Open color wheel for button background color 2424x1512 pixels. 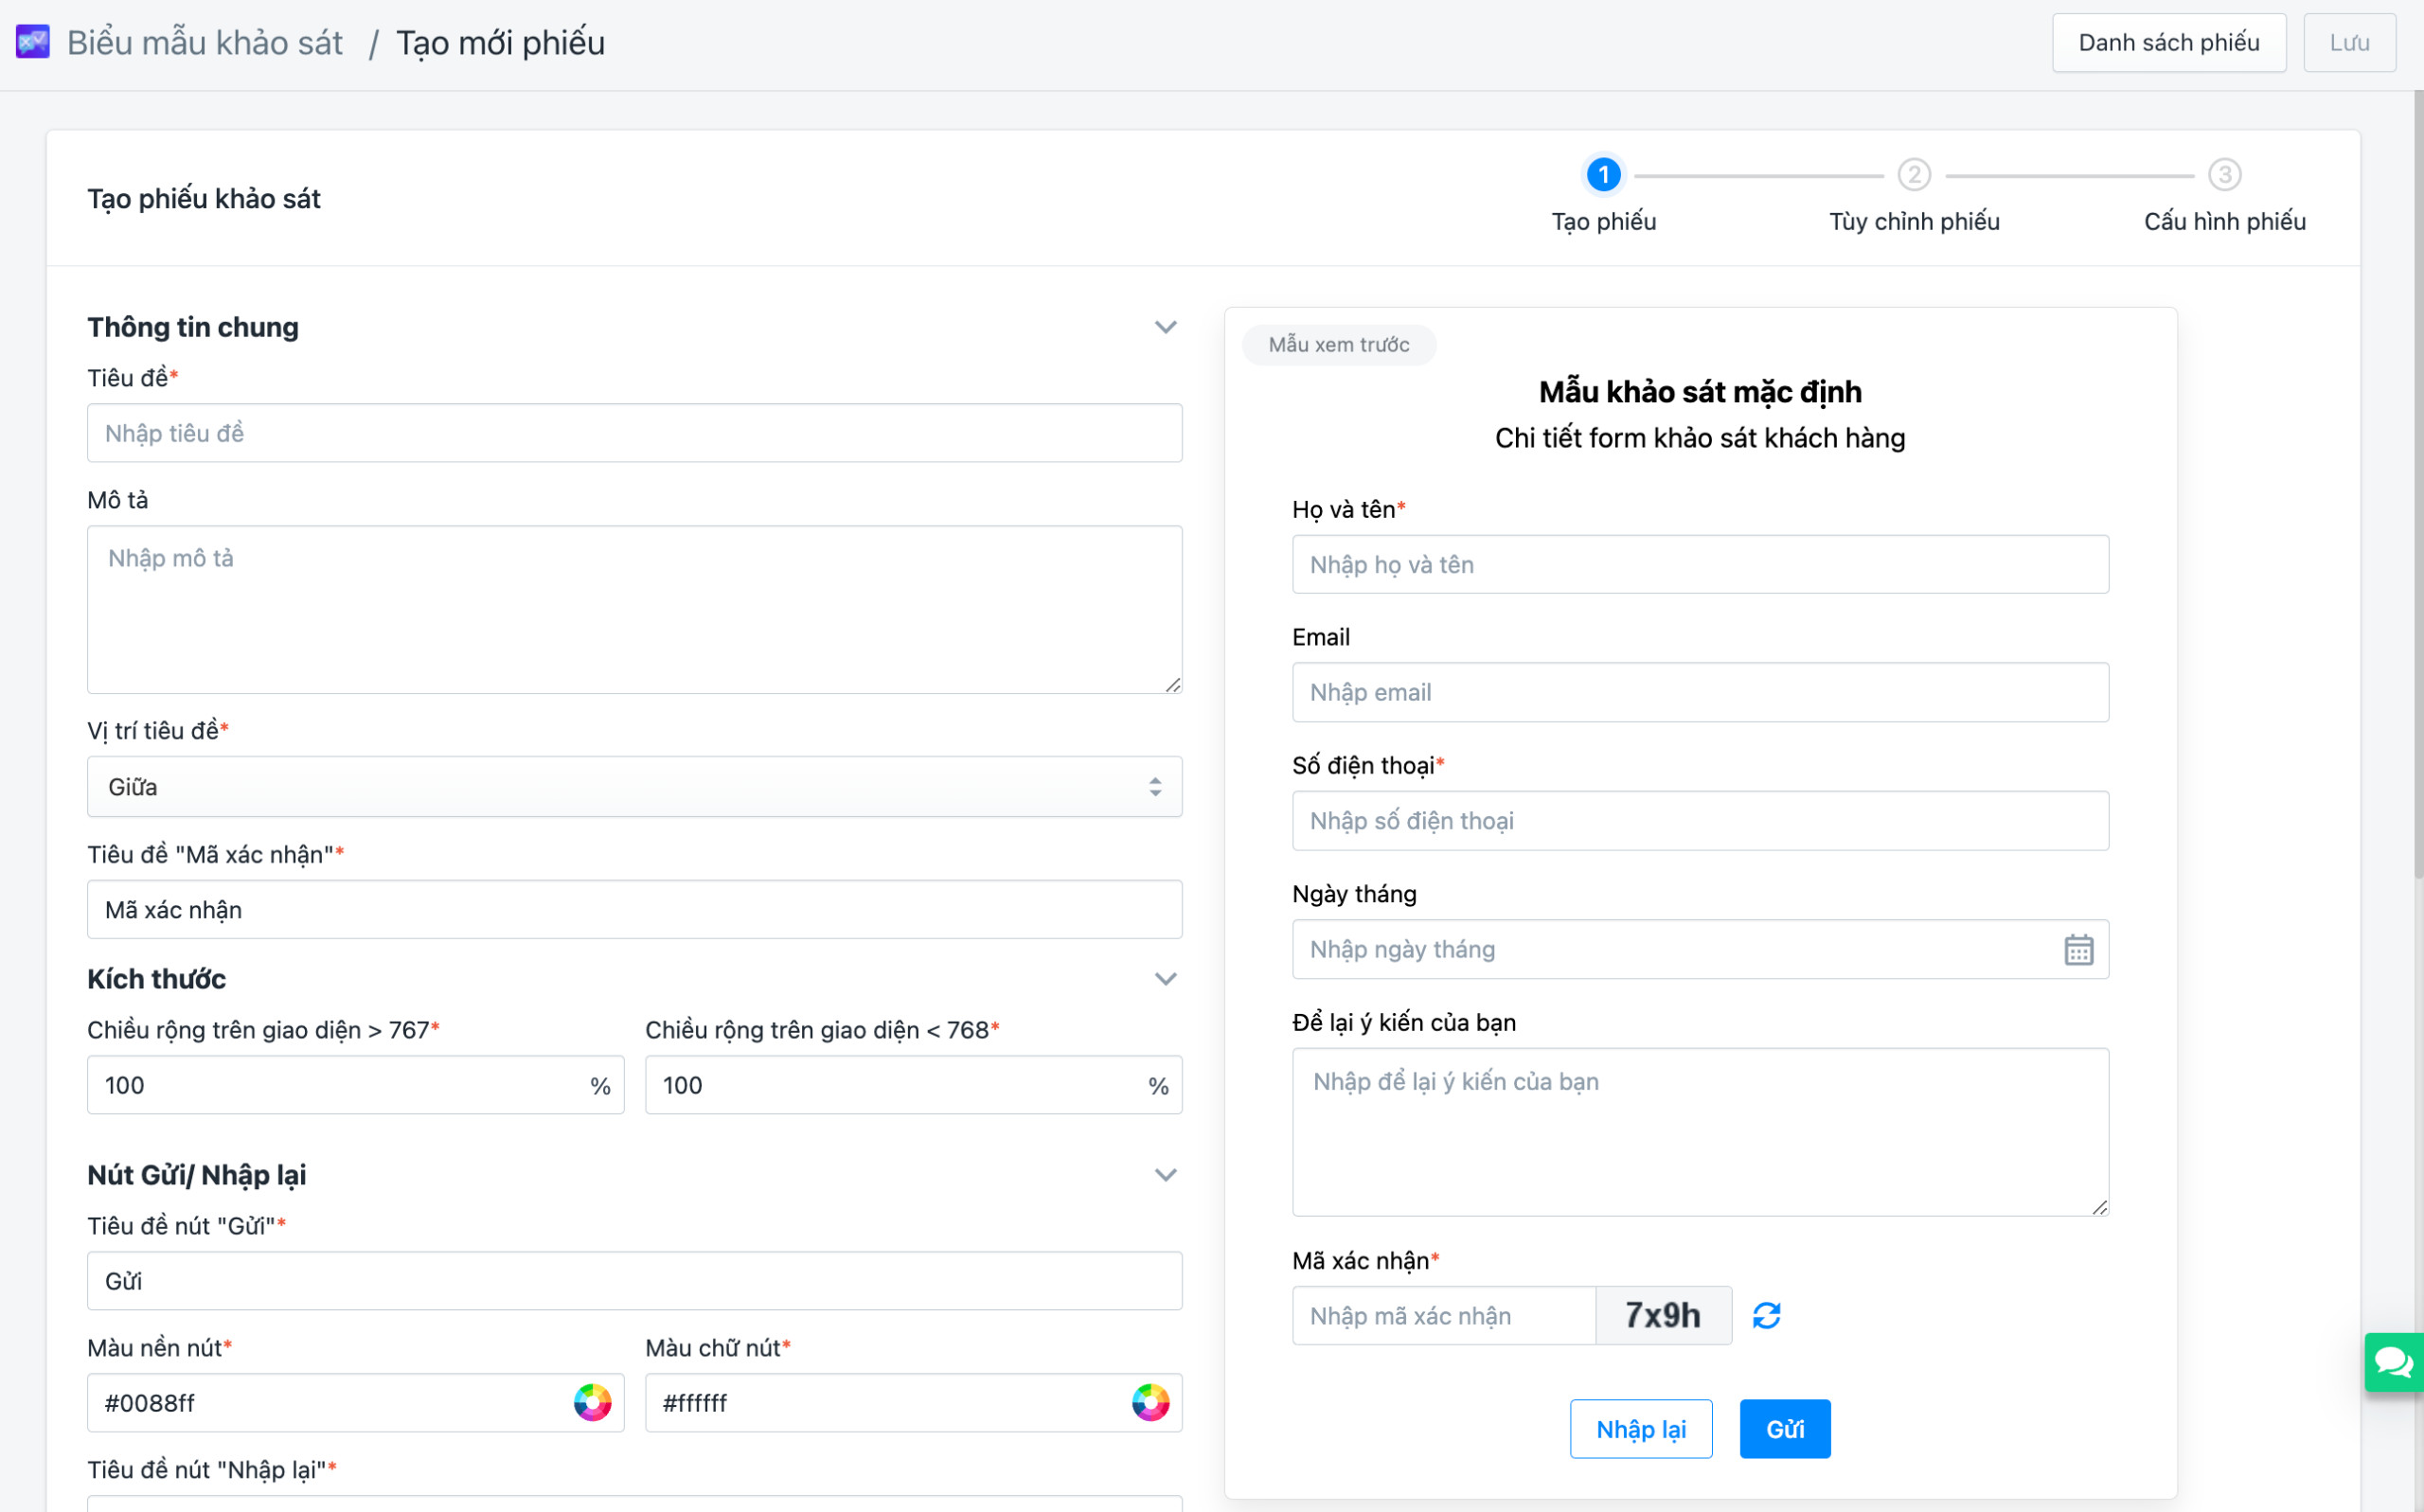pos(592,1402)
